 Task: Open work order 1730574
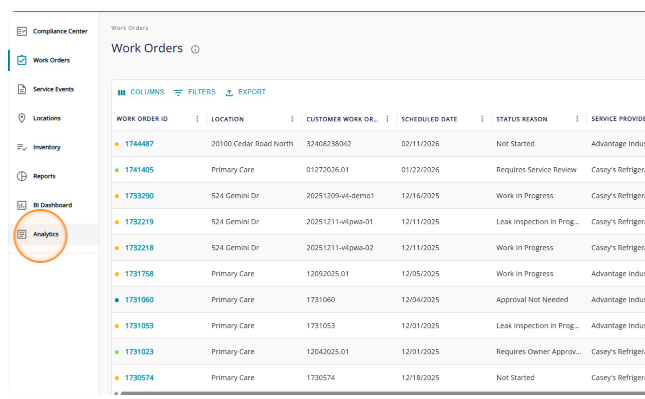tap(139, 378)
